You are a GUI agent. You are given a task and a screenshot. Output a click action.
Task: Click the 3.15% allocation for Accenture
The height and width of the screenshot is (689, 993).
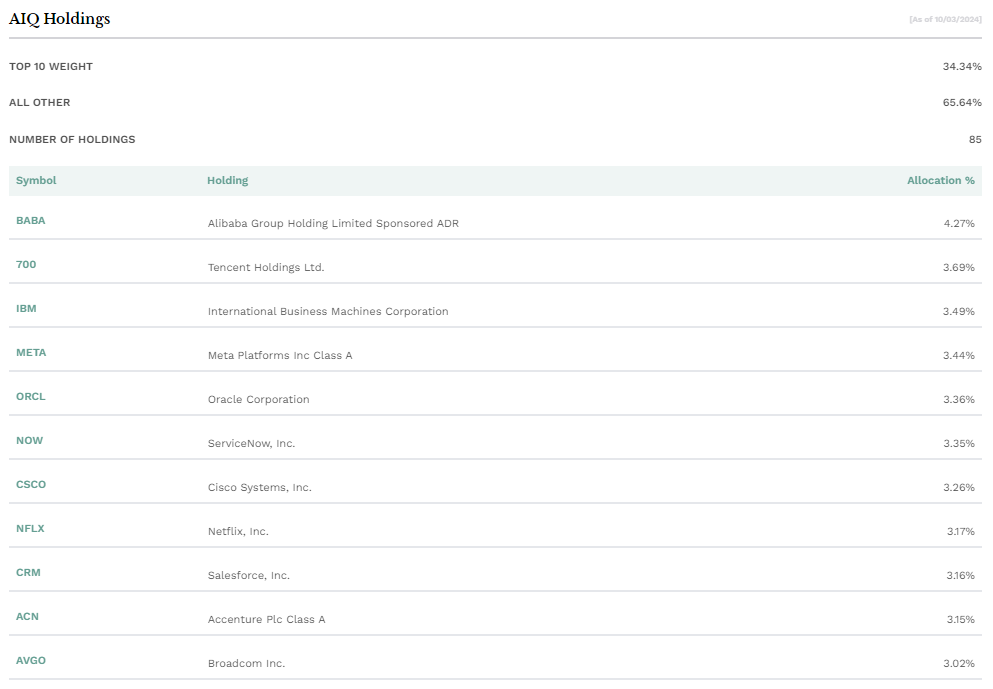tap(961, 619)
